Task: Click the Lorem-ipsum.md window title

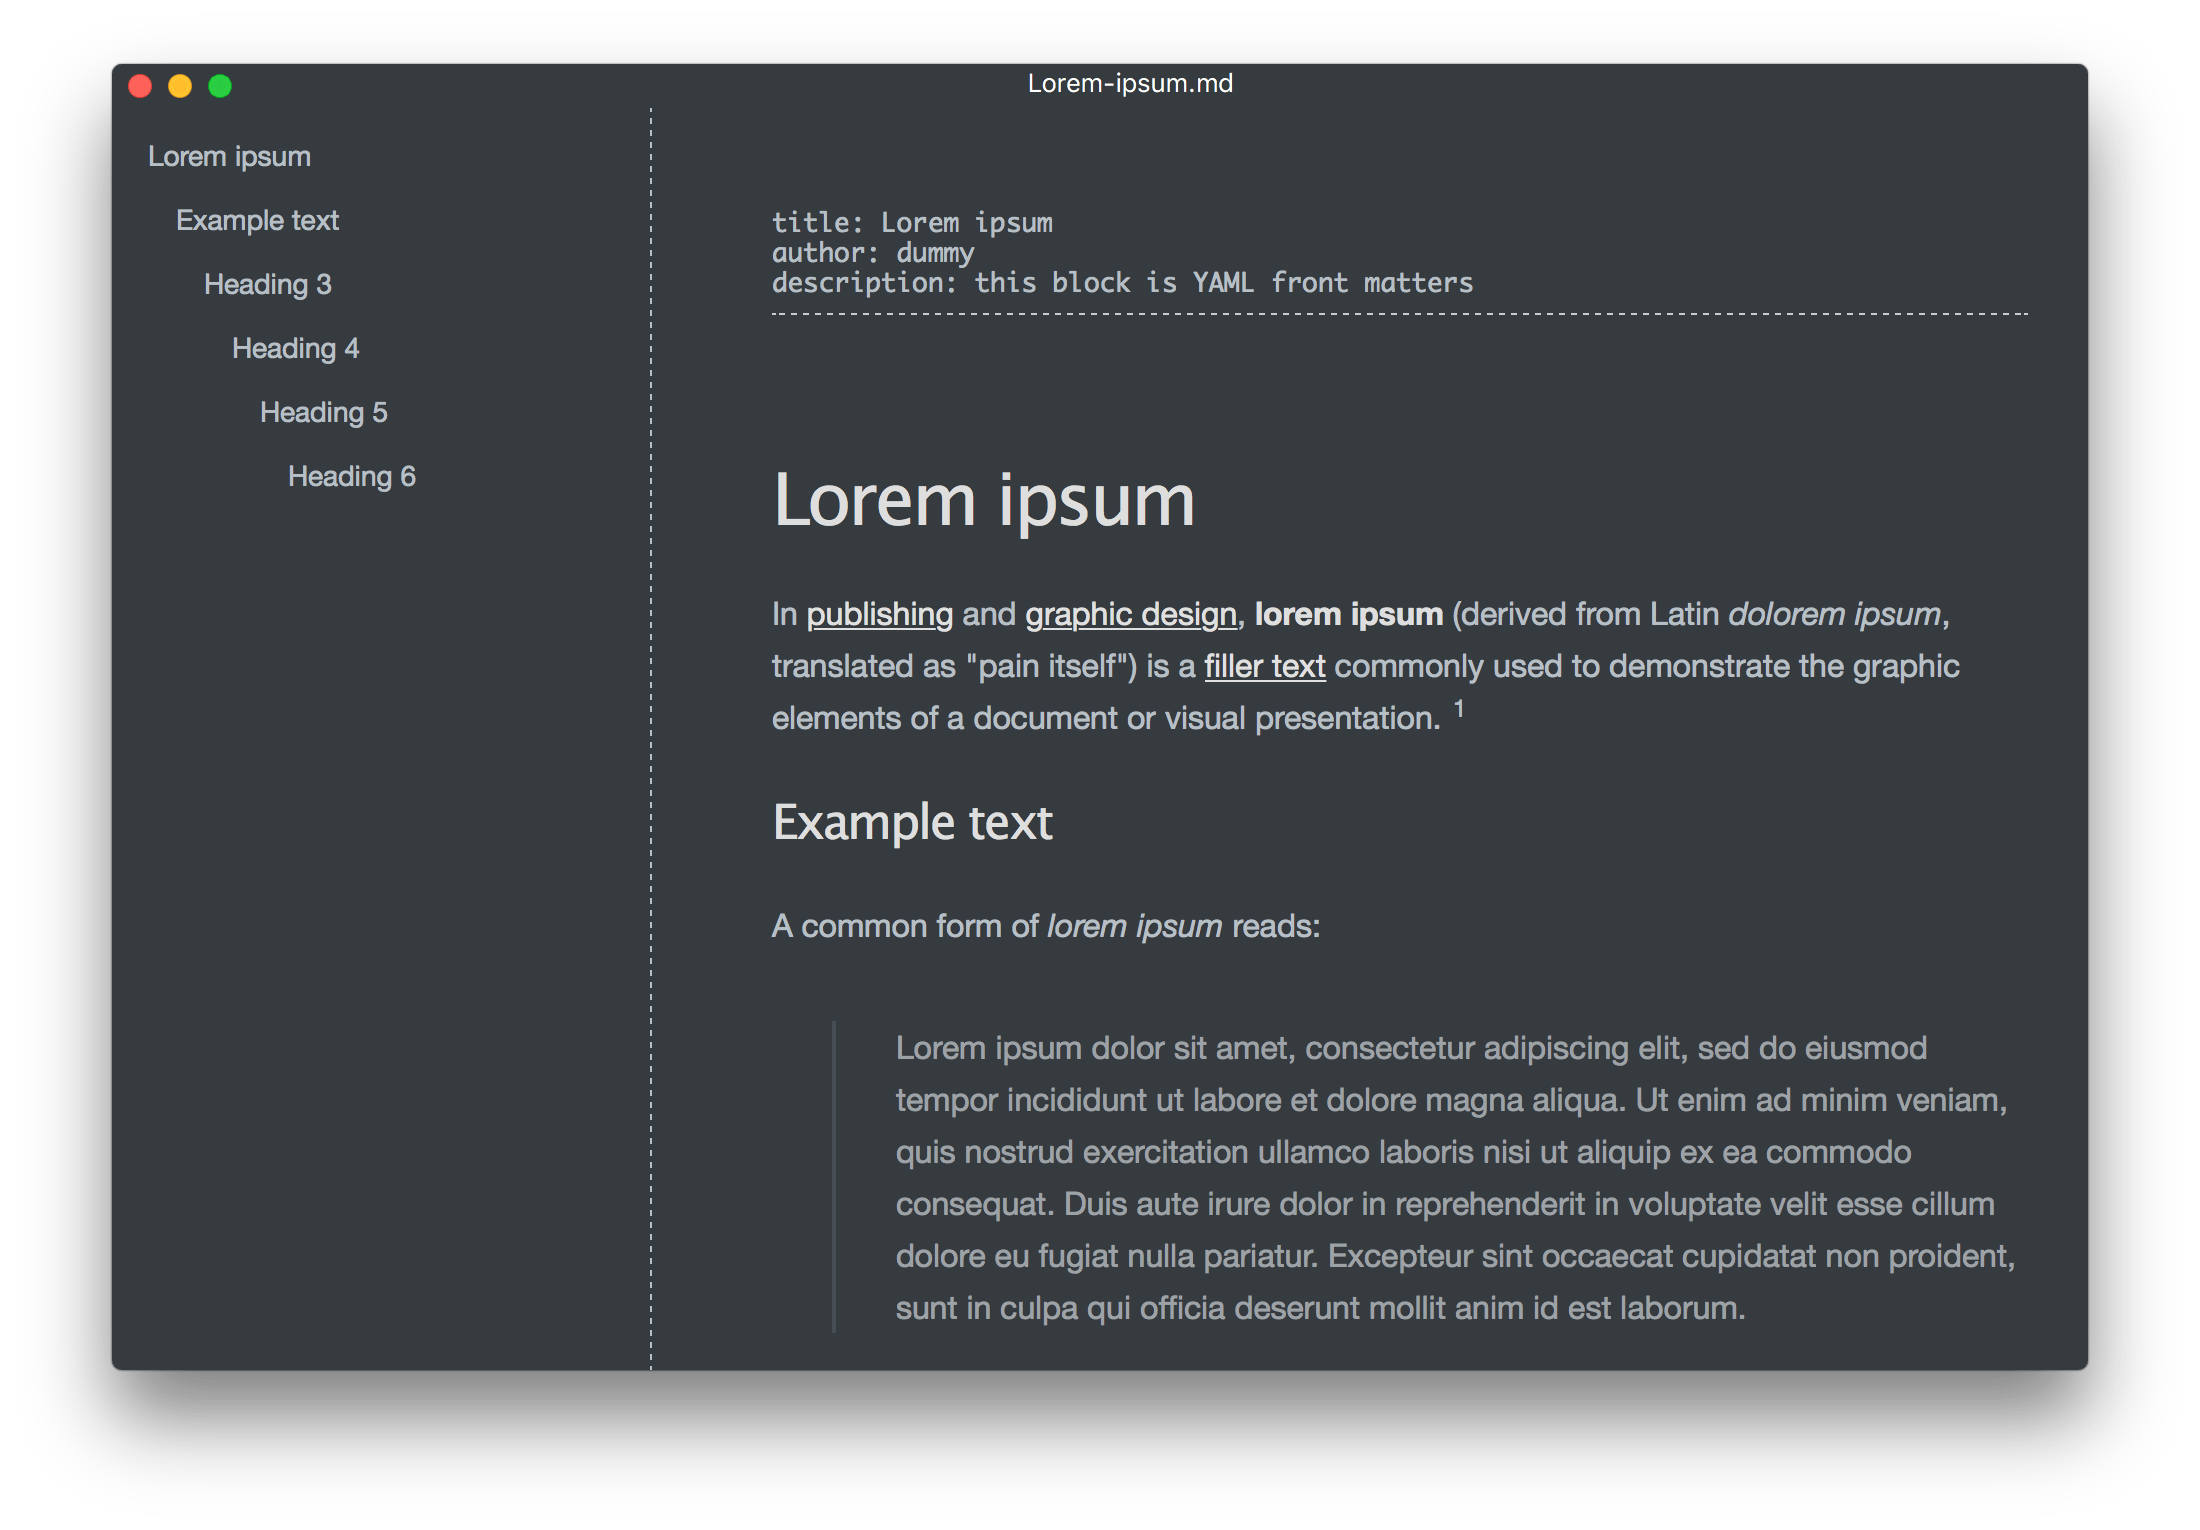Action: [1130, 84]
